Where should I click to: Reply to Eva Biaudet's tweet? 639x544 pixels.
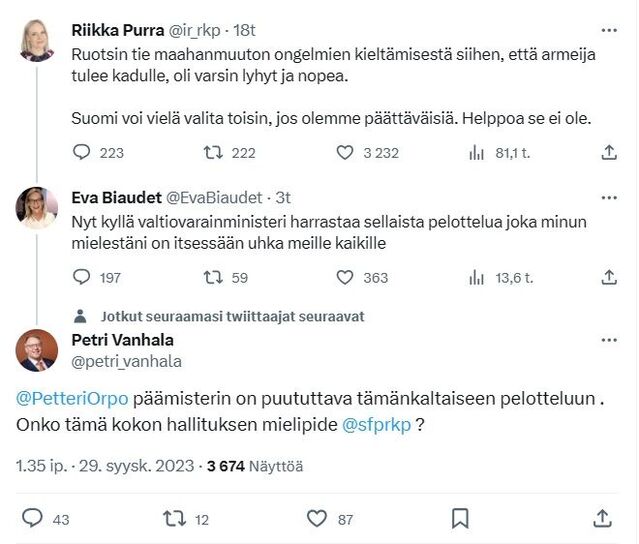[x=82, y=277]
